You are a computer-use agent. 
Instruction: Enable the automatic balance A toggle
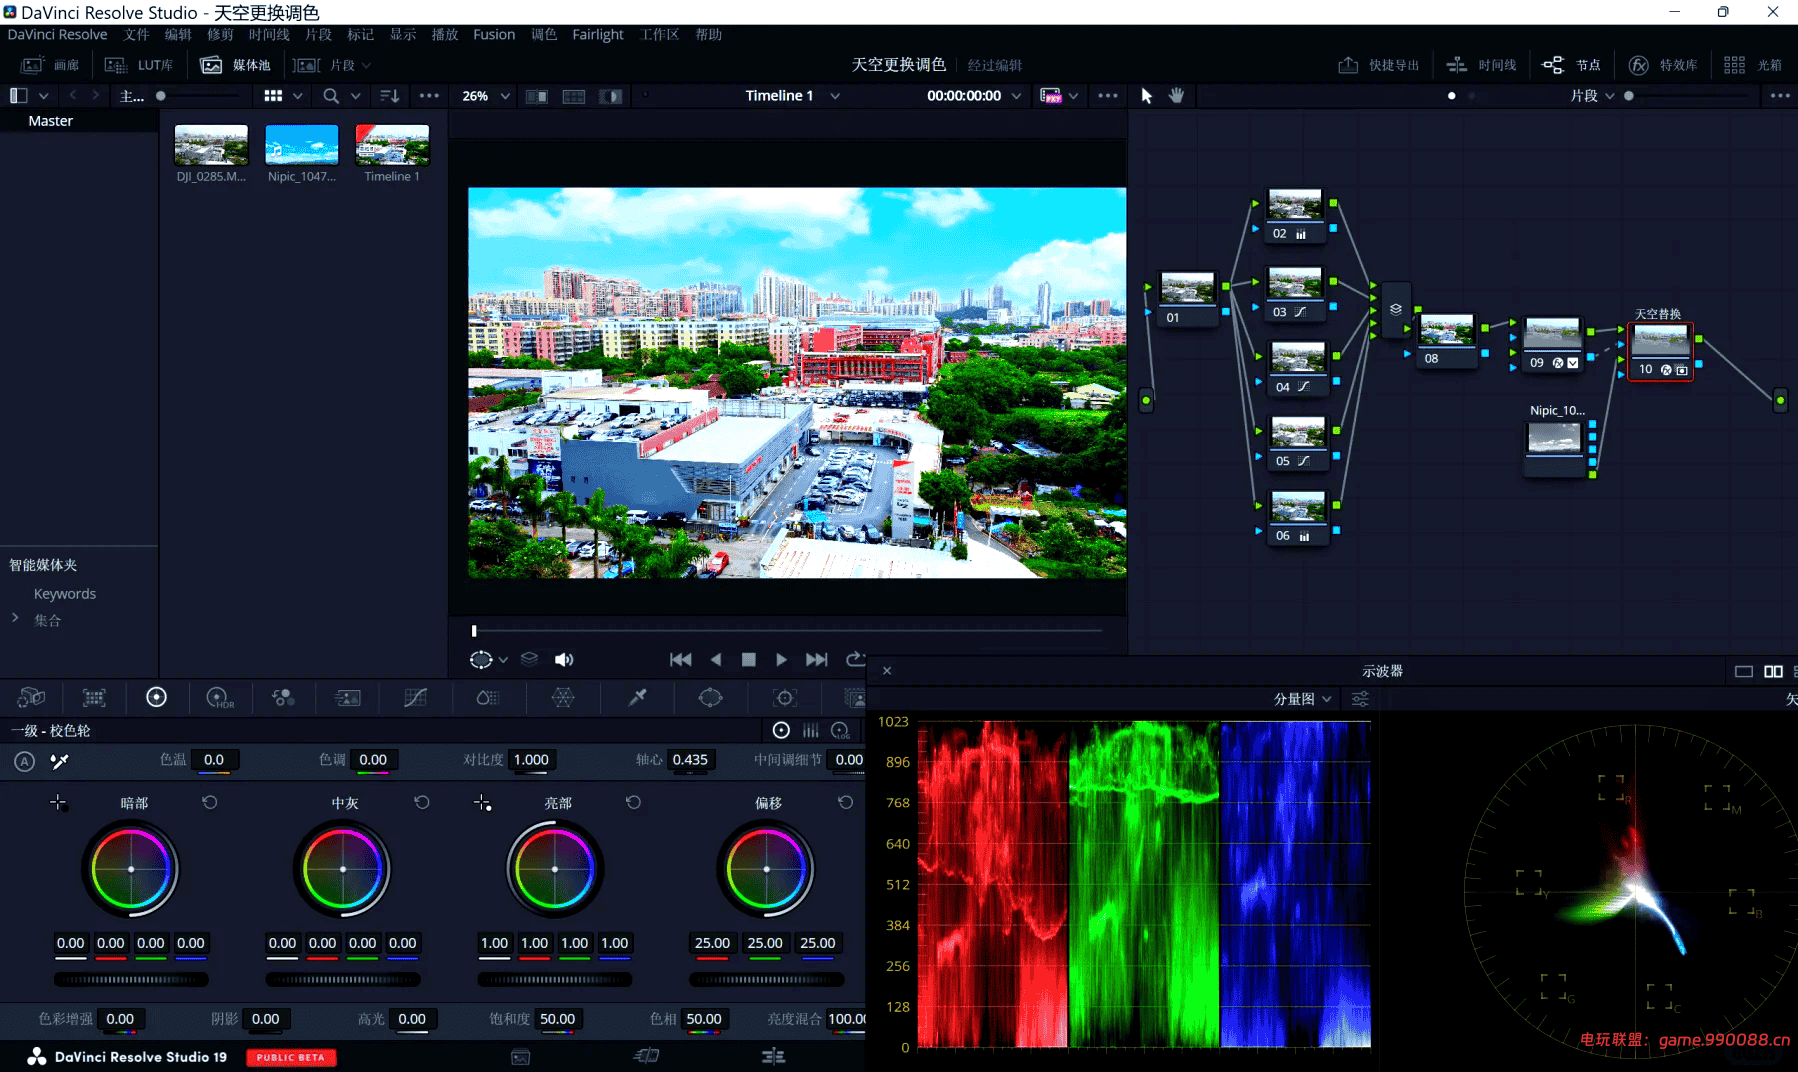coord(24,761)
